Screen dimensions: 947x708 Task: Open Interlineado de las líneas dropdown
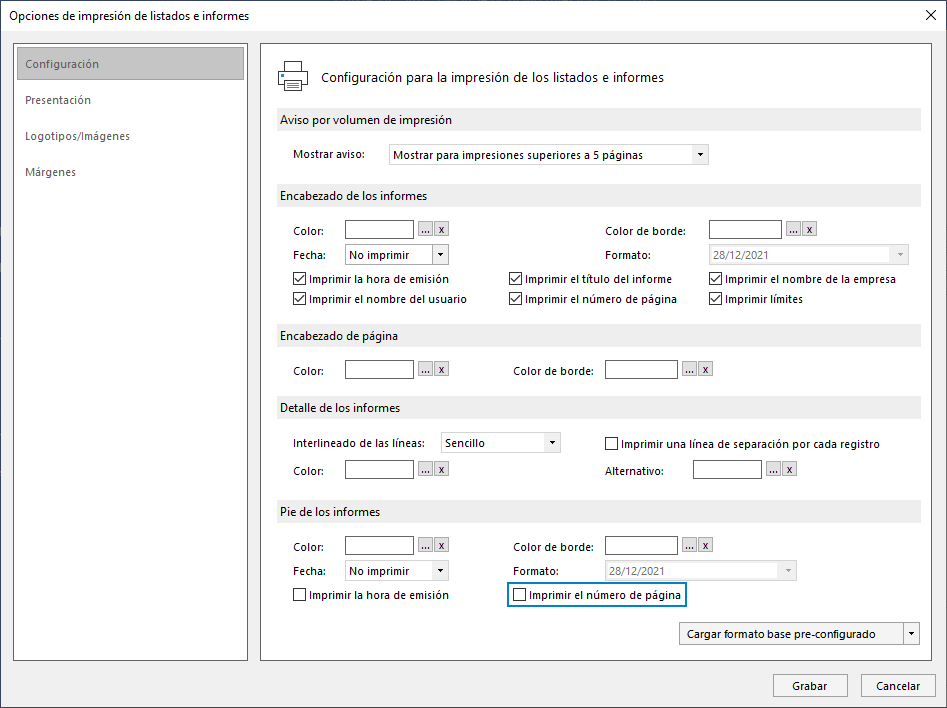[552, 443]
